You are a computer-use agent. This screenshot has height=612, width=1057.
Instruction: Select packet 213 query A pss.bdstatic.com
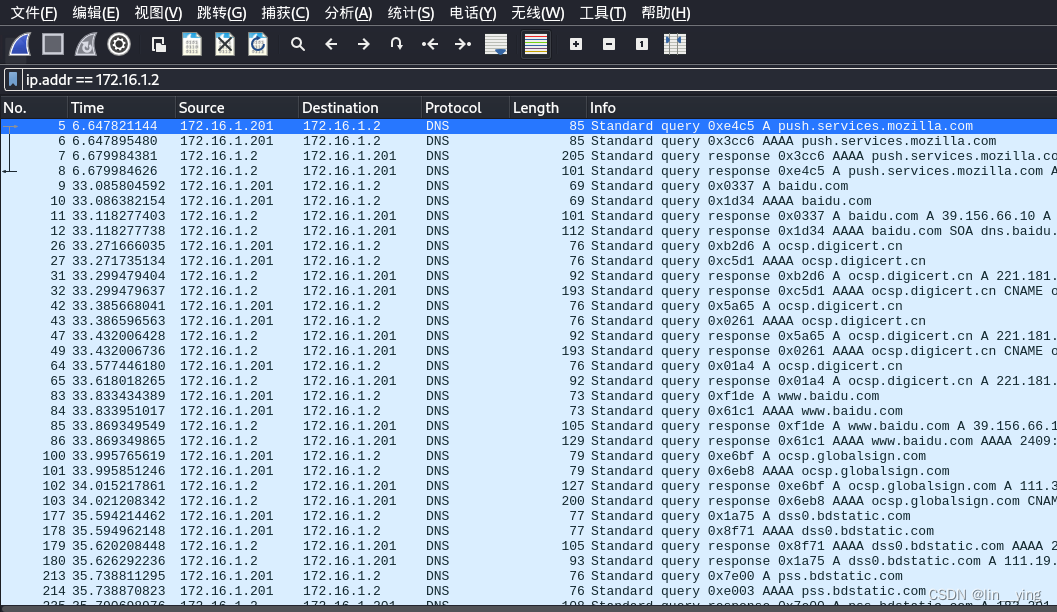pos(528,576)
